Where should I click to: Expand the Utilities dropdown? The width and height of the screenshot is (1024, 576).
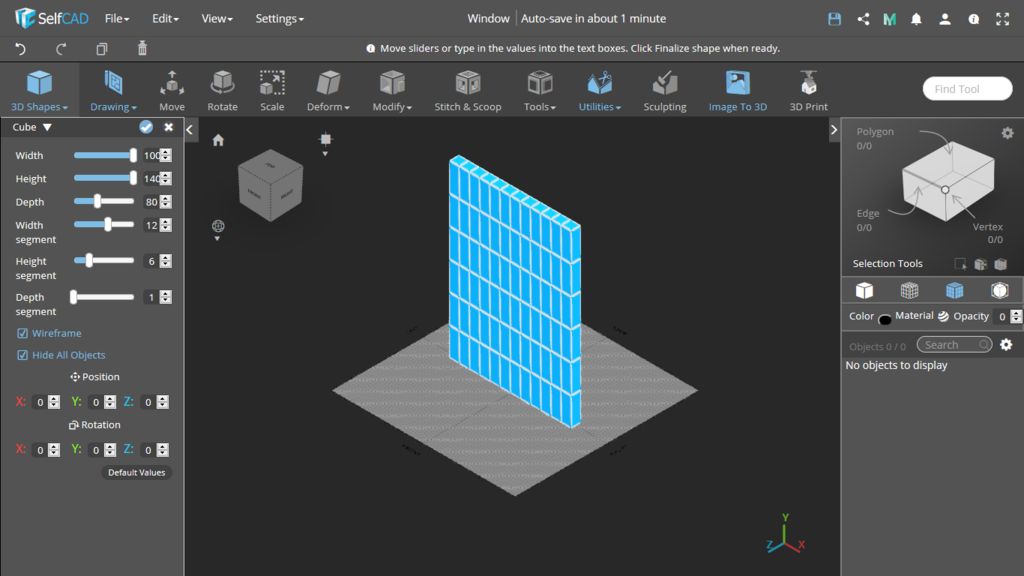[599, 90]
